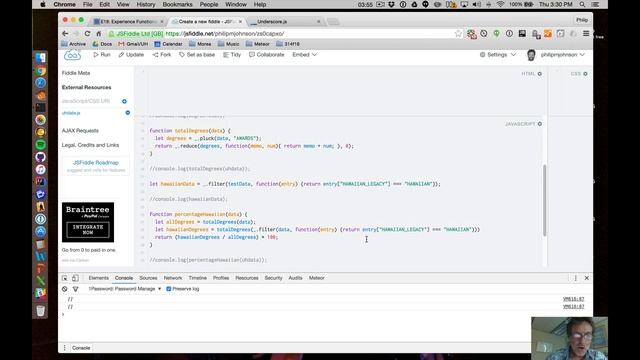Run the fiddle
This screenshot has width=640, height=360.
point(102,55)
